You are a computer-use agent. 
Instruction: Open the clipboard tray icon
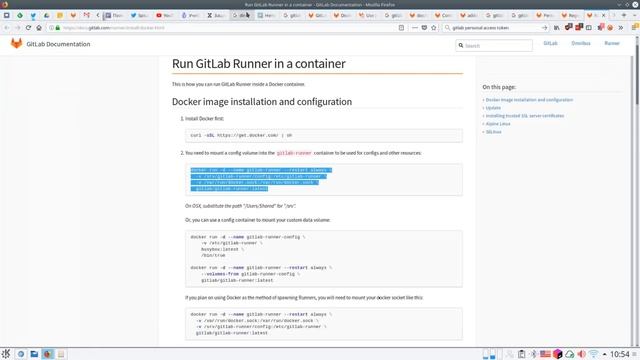point(521,354)
